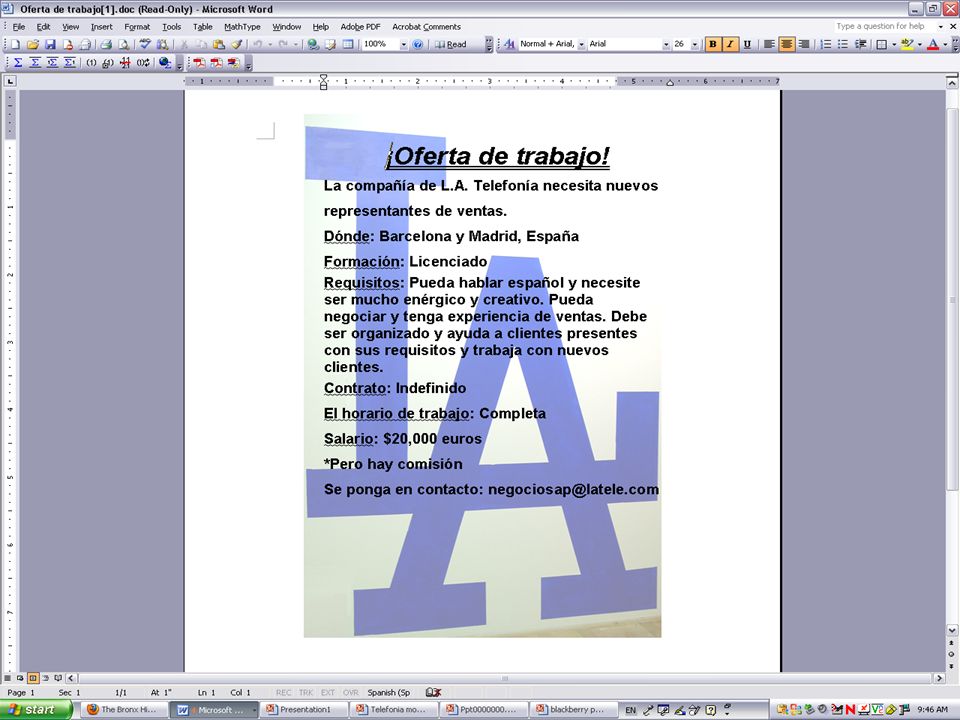Expand the borders dropdown arrow
Screen dimensions: 960x720
[894, 44]
